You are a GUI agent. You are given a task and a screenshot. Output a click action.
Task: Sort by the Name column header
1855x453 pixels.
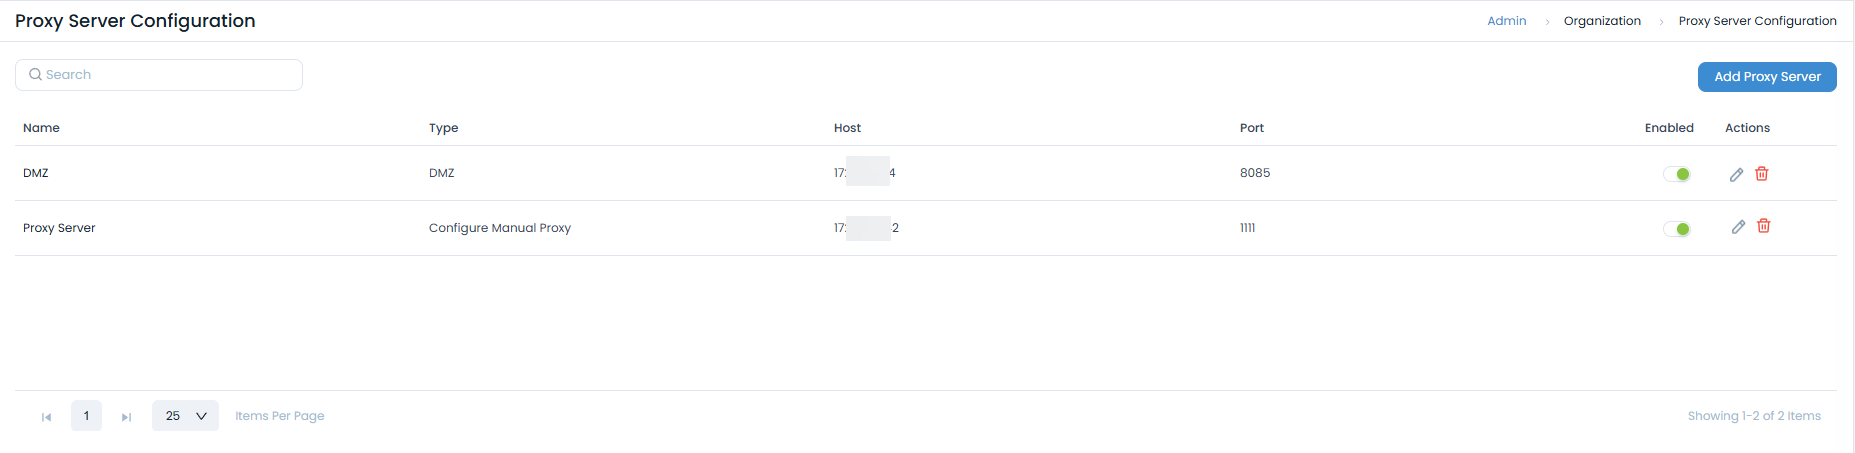(x=42, y=128)
